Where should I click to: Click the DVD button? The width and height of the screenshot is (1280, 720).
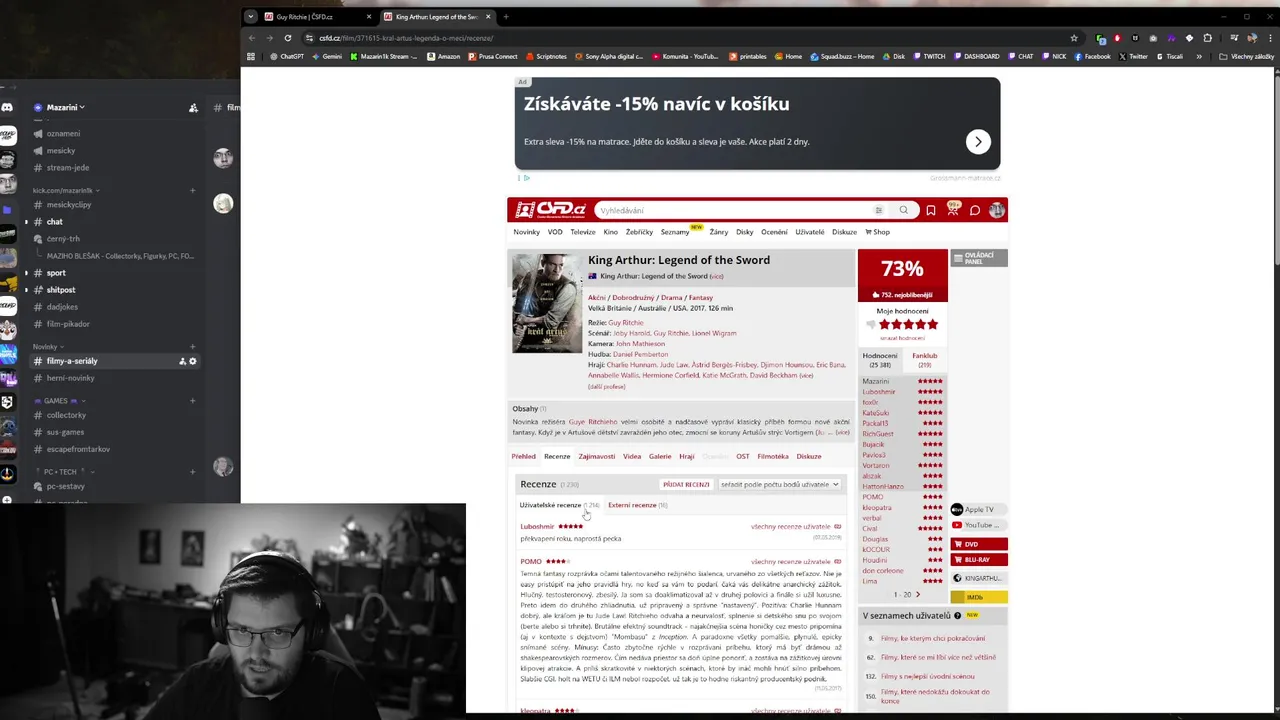tap(979, 544)
